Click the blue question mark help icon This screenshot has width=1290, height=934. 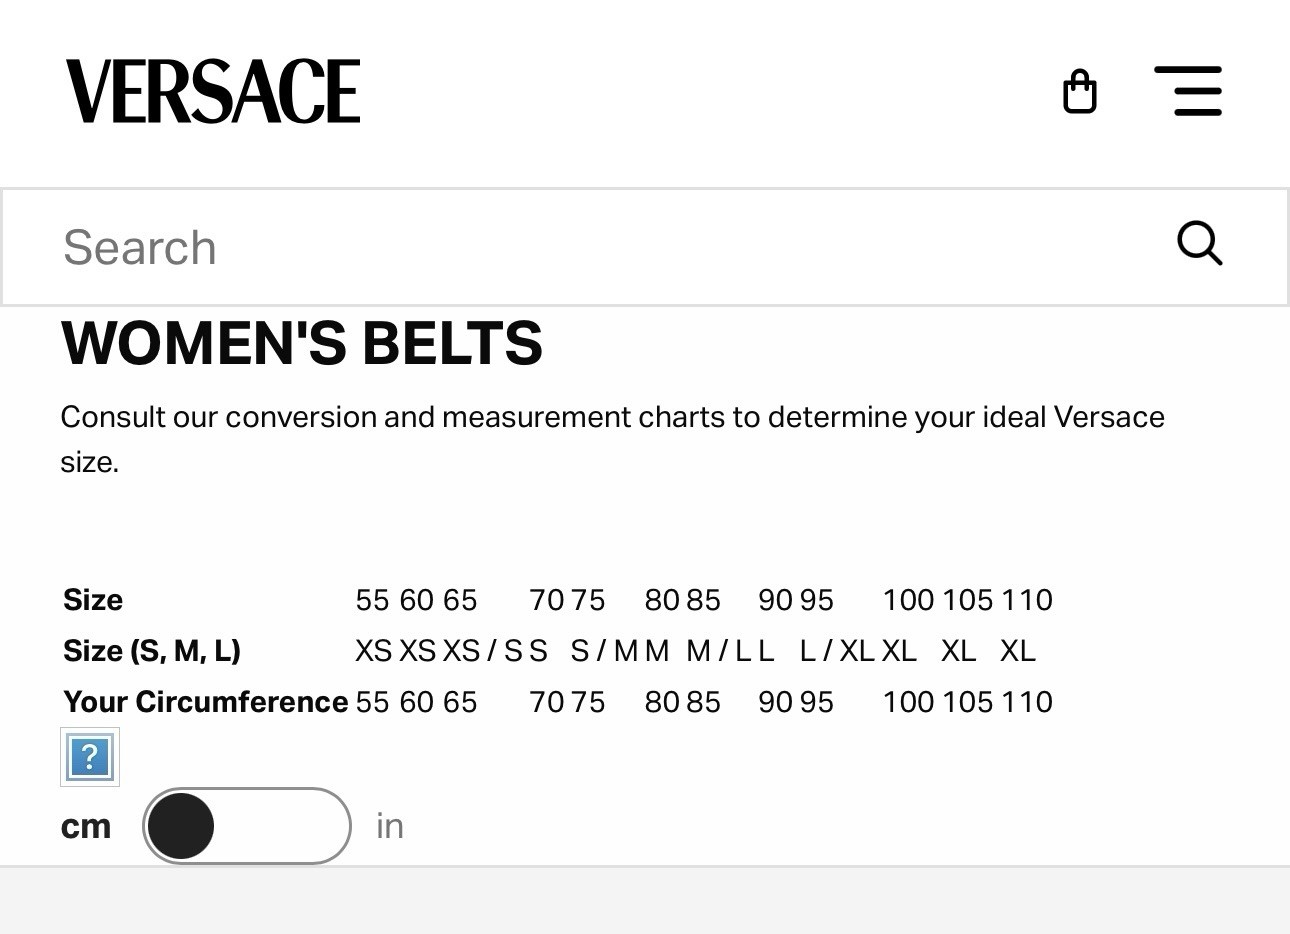click(90, 757)
